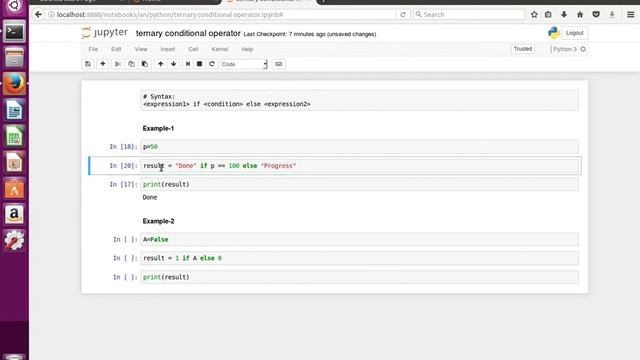Open Amazon launcher in the dock
640x360 pixels.
(x=14, y=214)
